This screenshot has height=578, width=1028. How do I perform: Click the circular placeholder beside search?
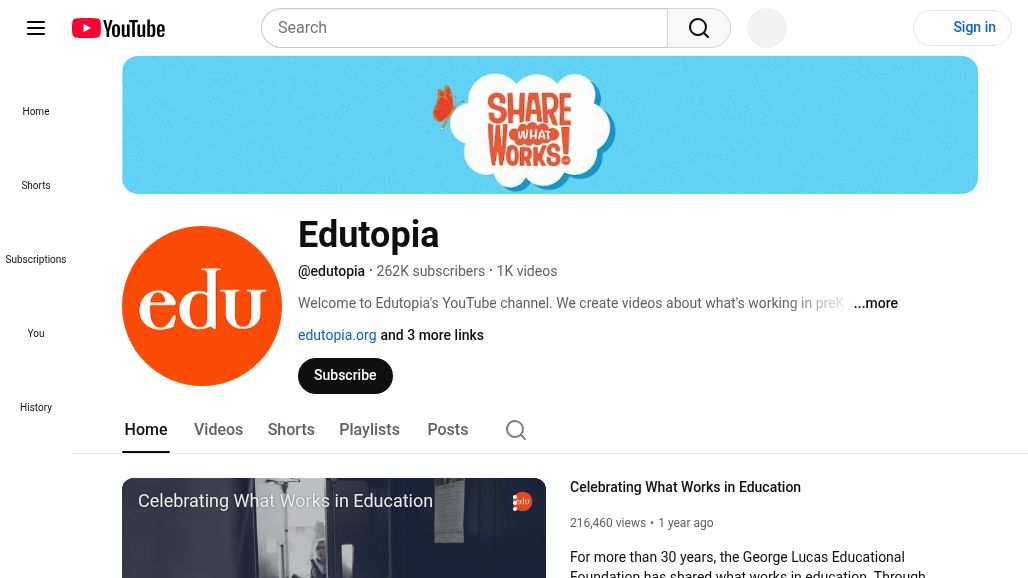coord(766,28)
